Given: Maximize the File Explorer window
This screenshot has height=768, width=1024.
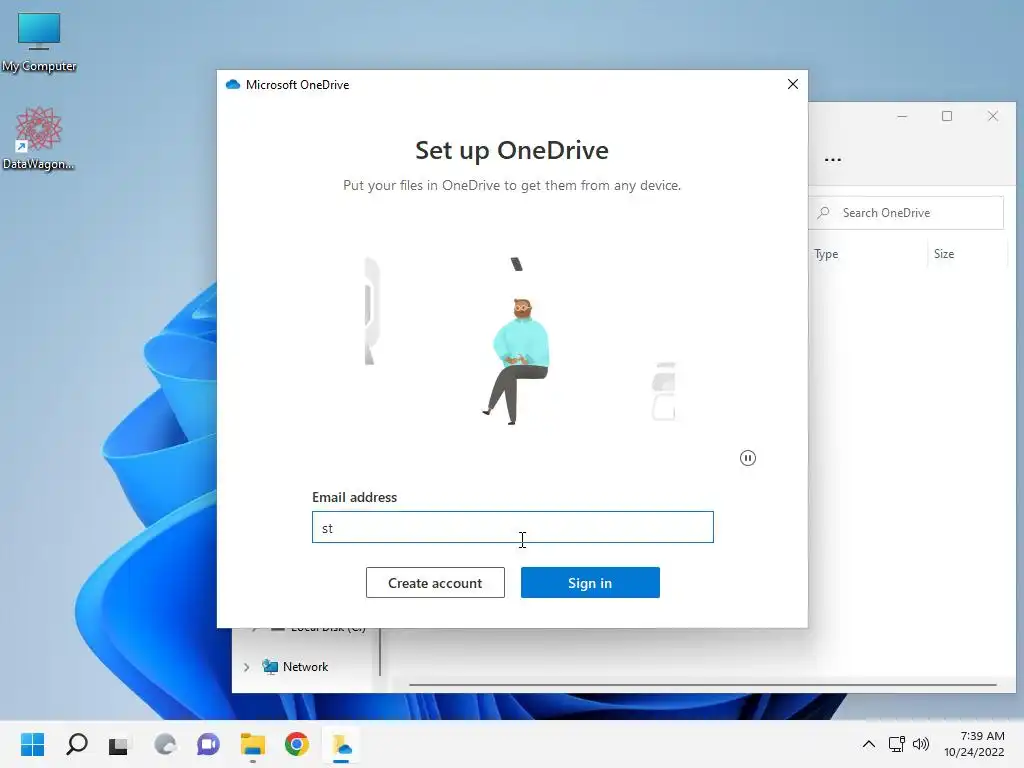Looking at the screenshot, I should [x=947, y=116].
